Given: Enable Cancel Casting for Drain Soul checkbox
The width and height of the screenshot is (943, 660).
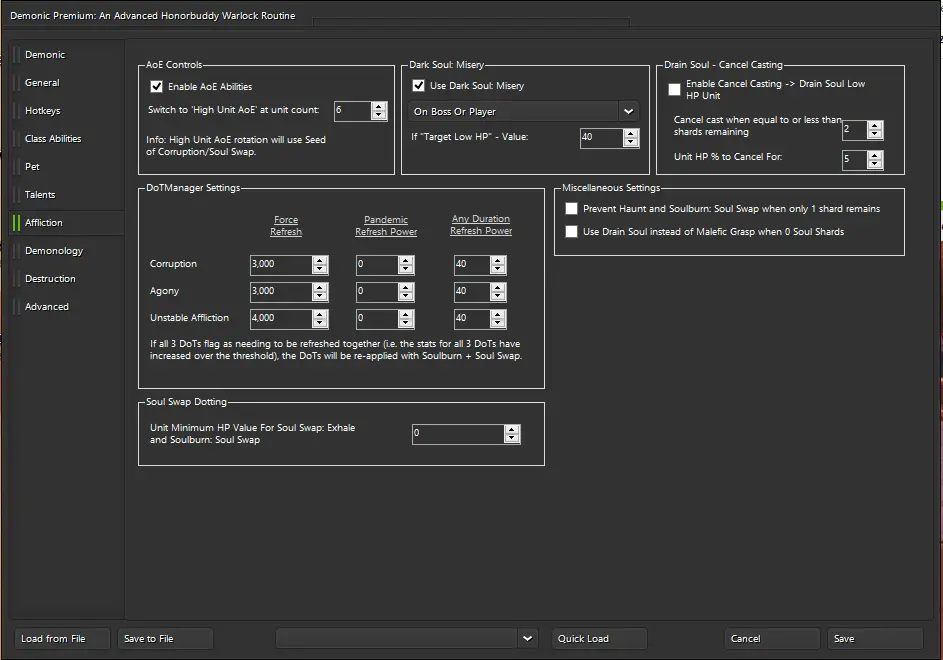Looking at the screenshot, I should click(x=675, y=90).
